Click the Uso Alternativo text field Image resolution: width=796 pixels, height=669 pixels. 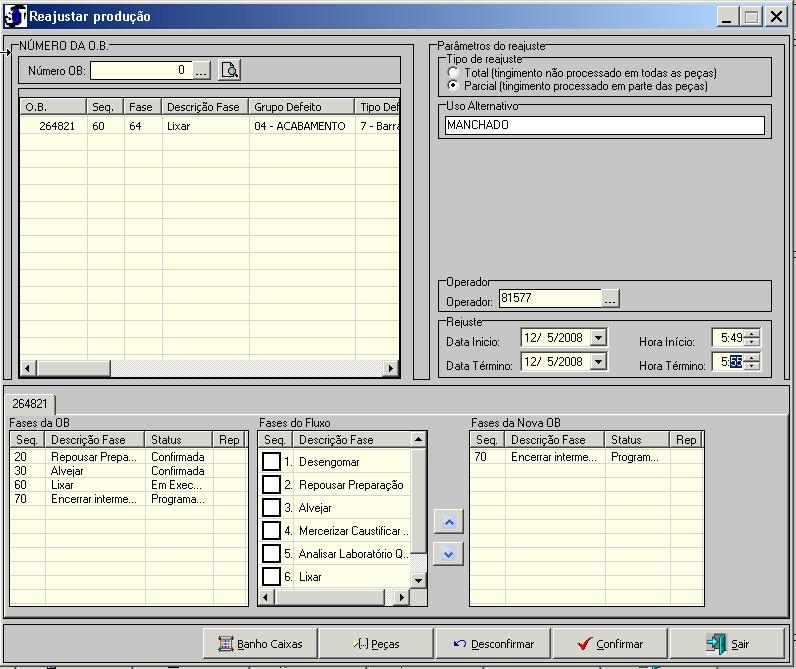pos(604,126)
